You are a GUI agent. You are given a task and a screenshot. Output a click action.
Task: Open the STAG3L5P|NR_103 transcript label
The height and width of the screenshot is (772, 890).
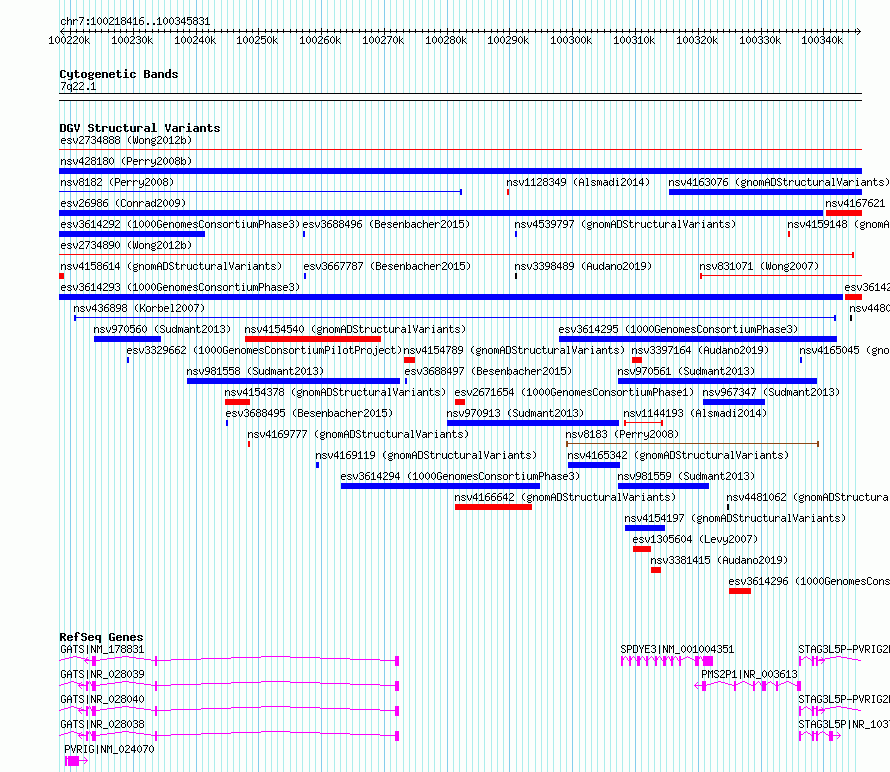[844, 724]
